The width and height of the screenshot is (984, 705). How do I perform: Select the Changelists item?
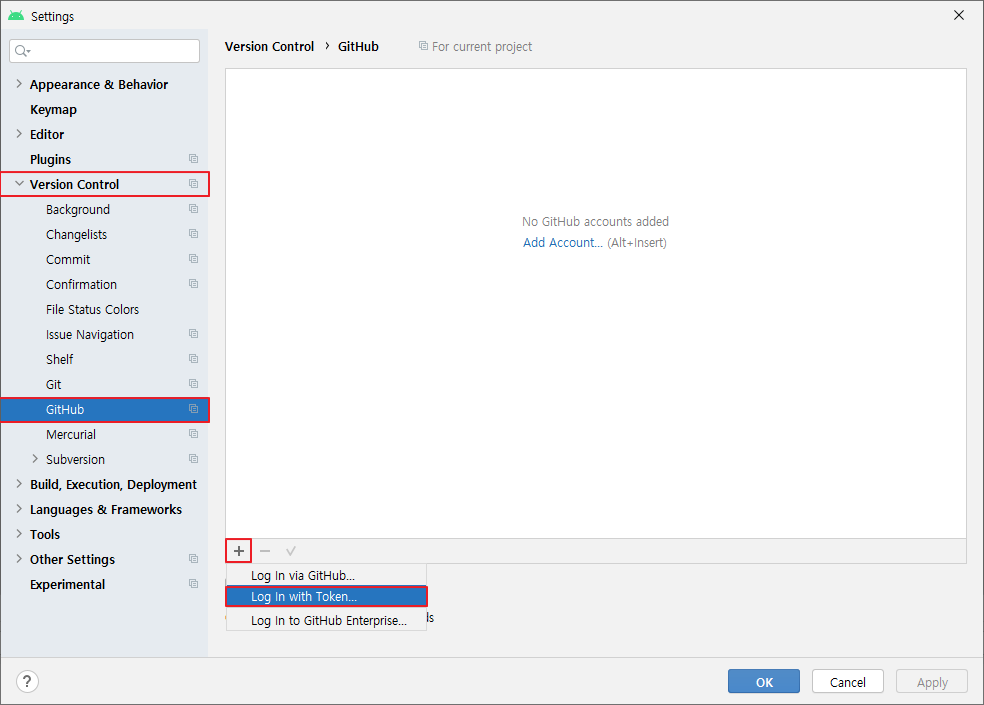(x=77, y=235)
